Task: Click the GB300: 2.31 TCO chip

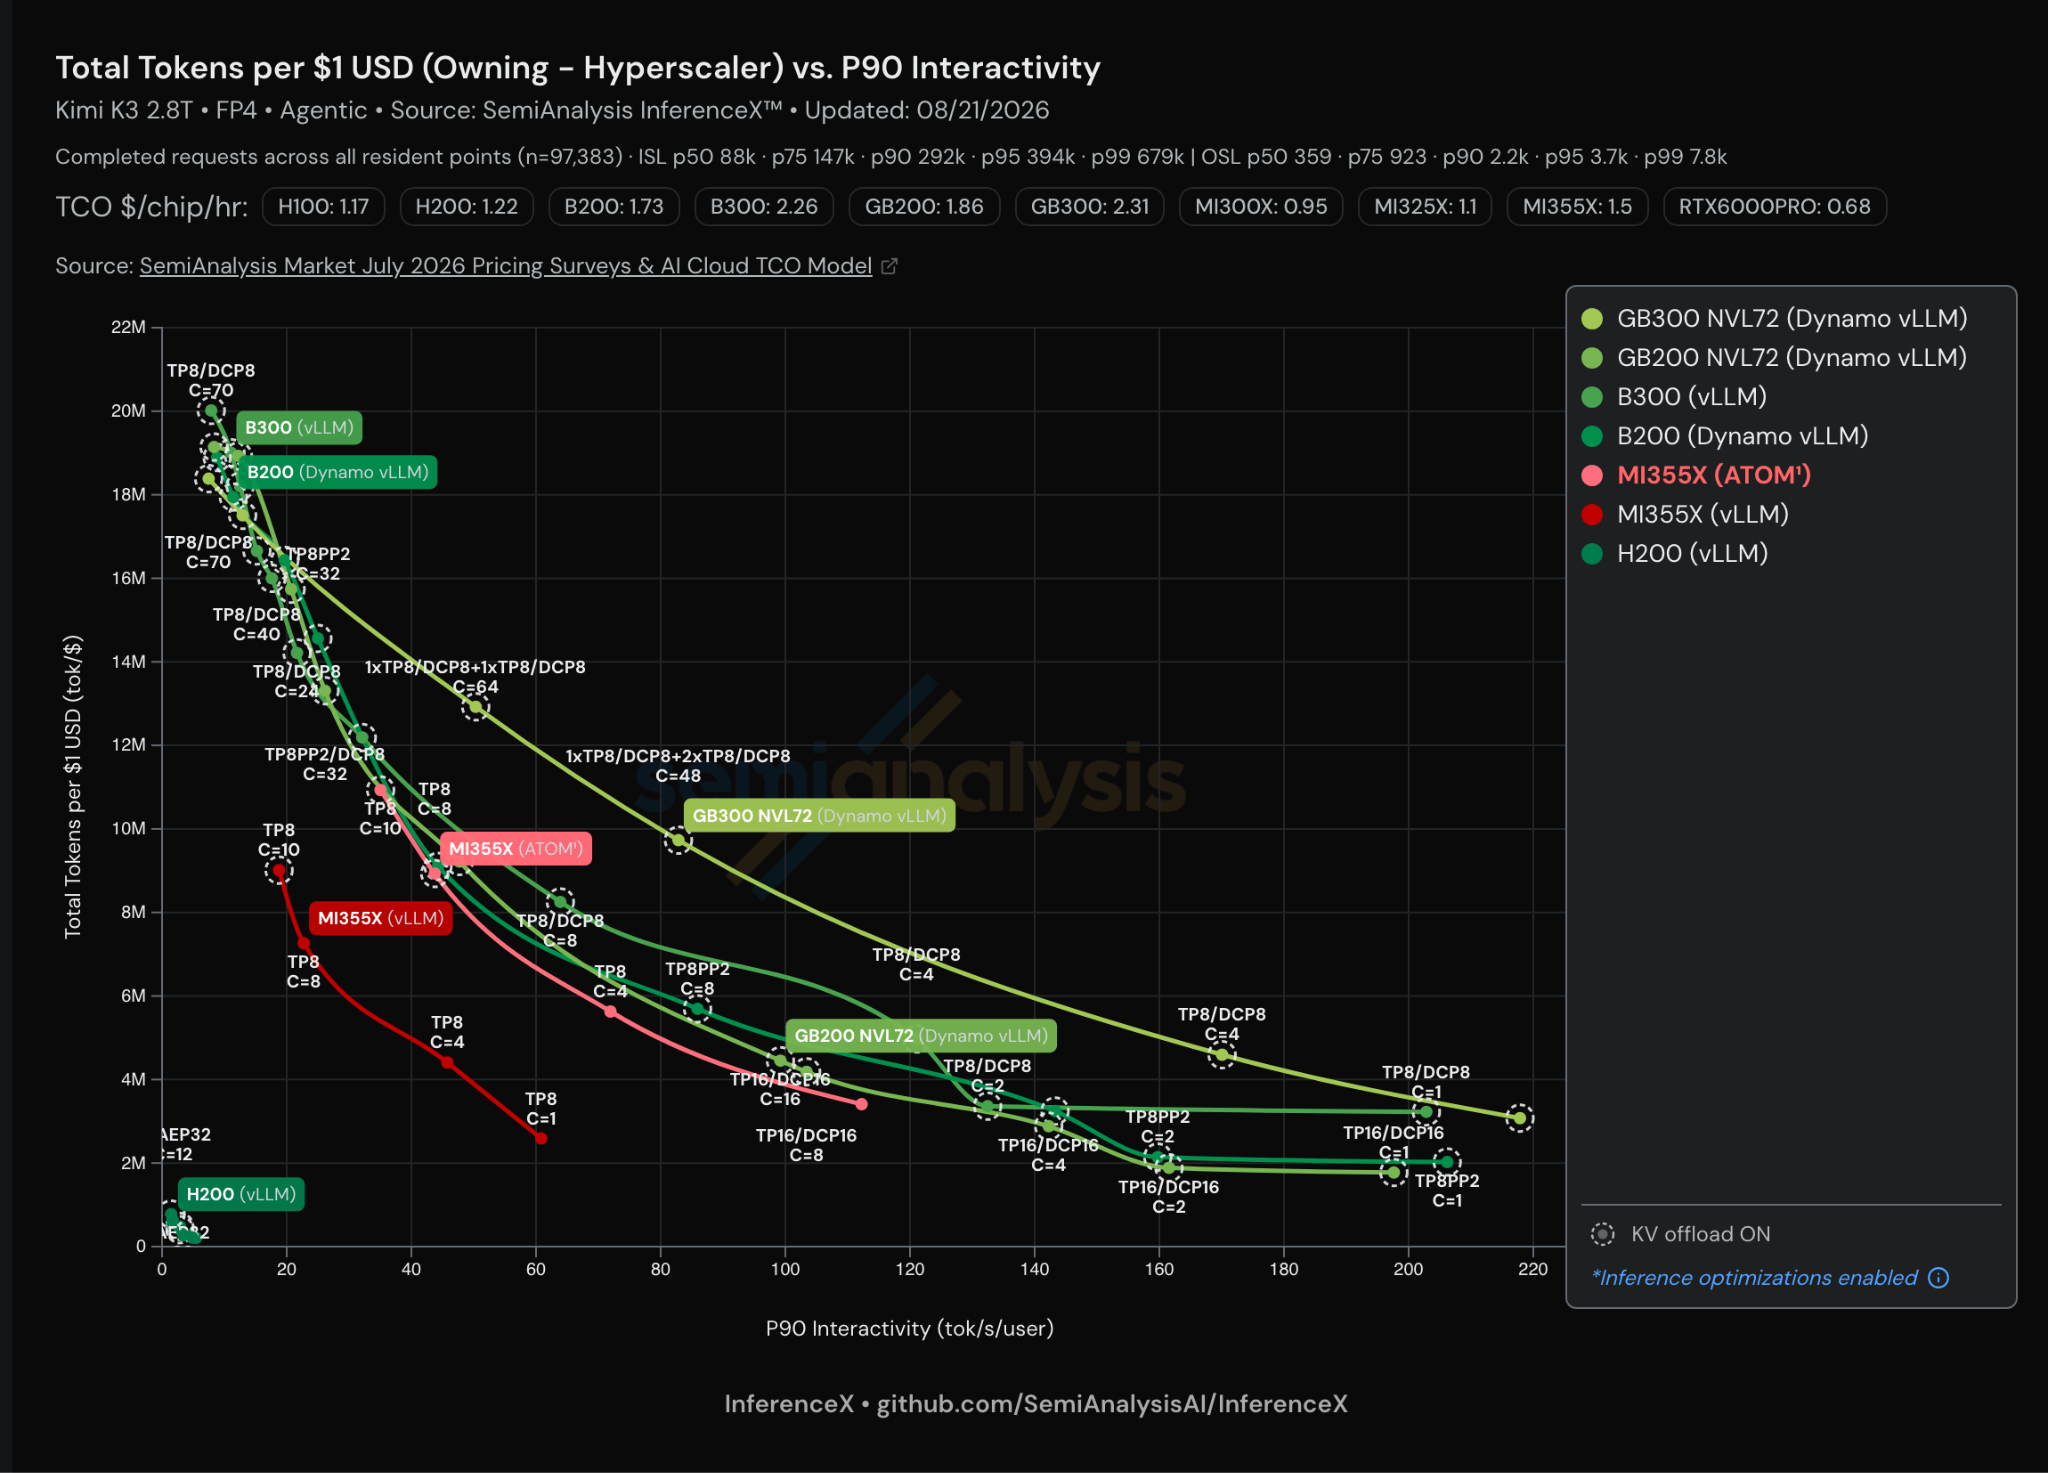Action: pos(1090,207)
